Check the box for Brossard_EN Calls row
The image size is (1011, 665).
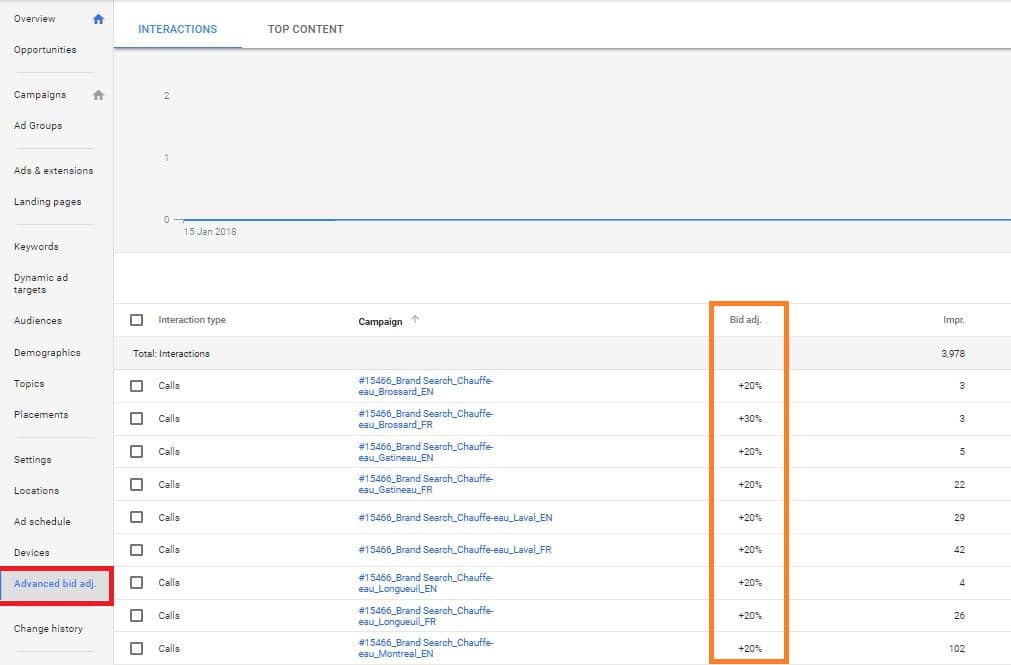pos(137,386)
